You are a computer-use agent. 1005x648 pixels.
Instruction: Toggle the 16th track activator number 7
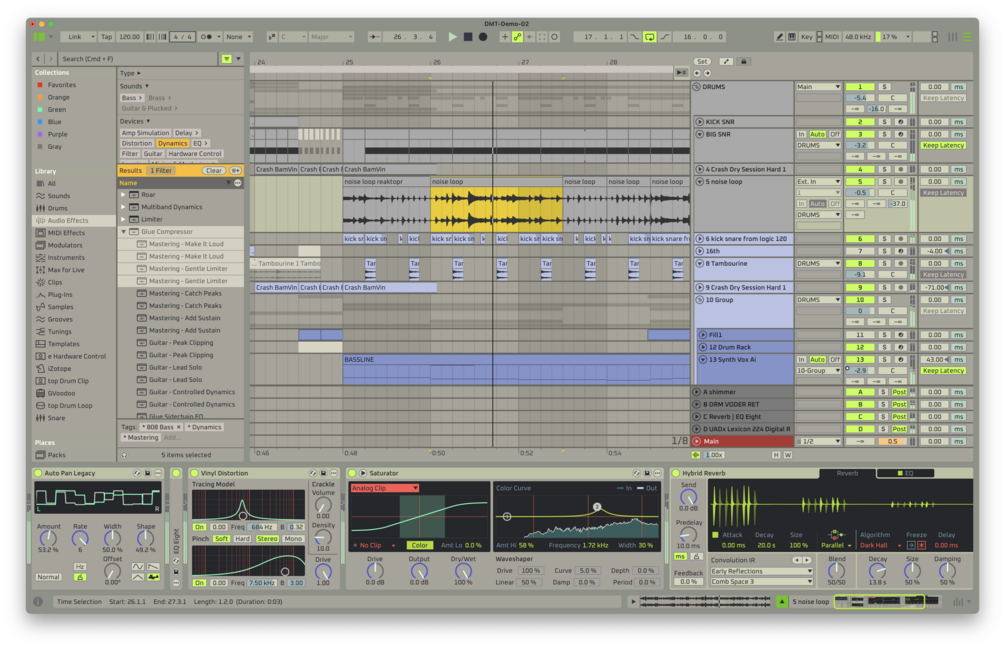[x=860, y=251]
